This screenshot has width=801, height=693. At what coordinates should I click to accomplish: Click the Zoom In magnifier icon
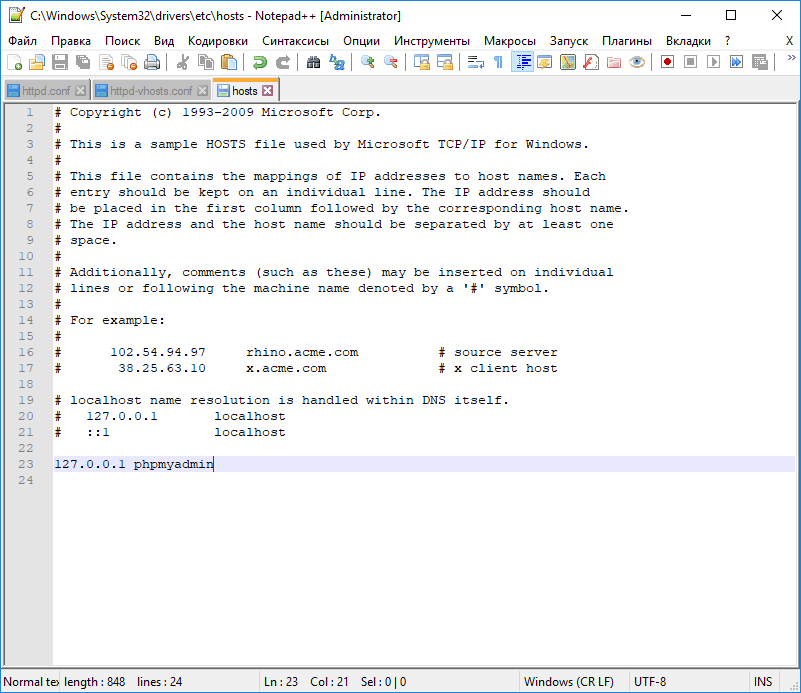click(368, 62)
